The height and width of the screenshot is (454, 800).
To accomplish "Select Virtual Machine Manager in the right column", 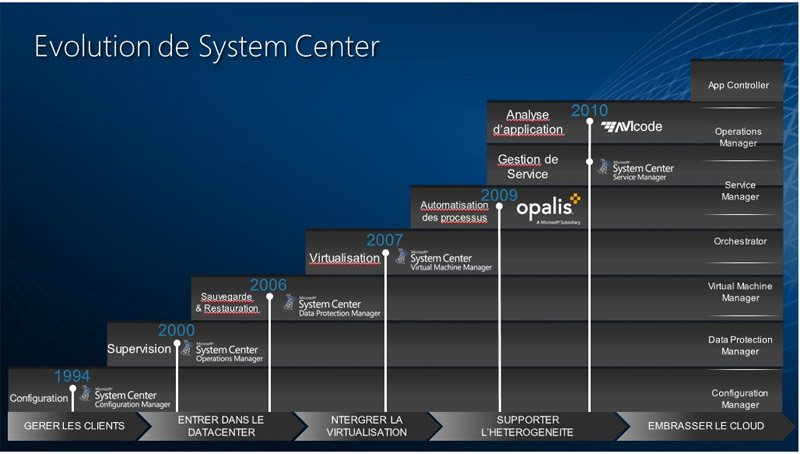I will (740, 292).
